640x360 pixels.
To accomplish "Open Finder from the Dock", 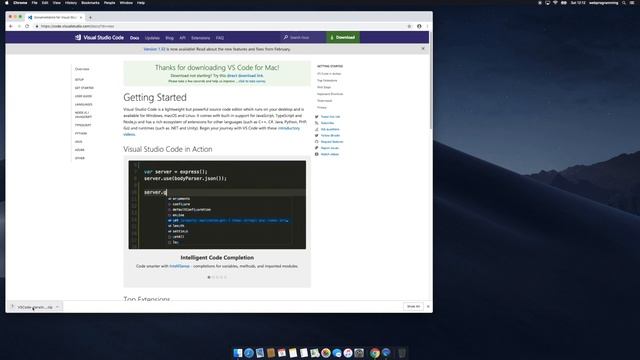I will 238,353.
